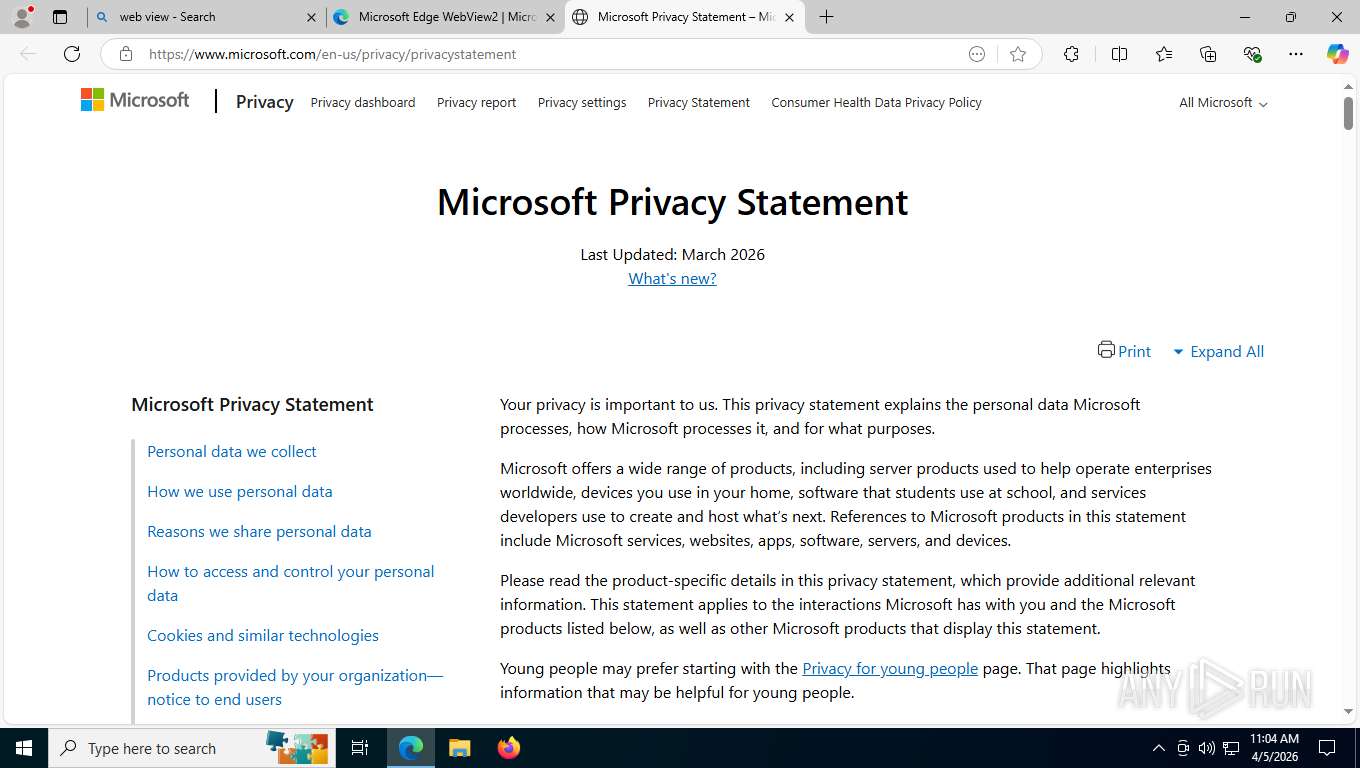Jump to 'How to access and control your personal data'
The width and height of the screenshot is (1360, 768).
coord(291,584)
